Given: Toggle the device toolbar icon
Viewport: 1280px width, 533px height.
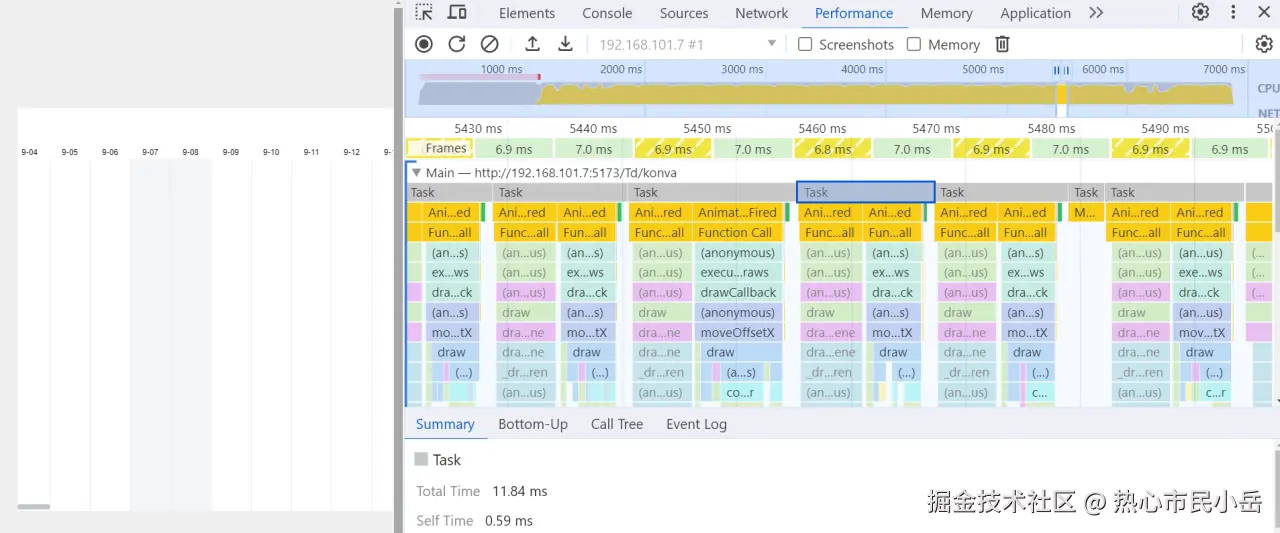Looking at the screenshot, I should pyautogui.click(x=457, y=13).
